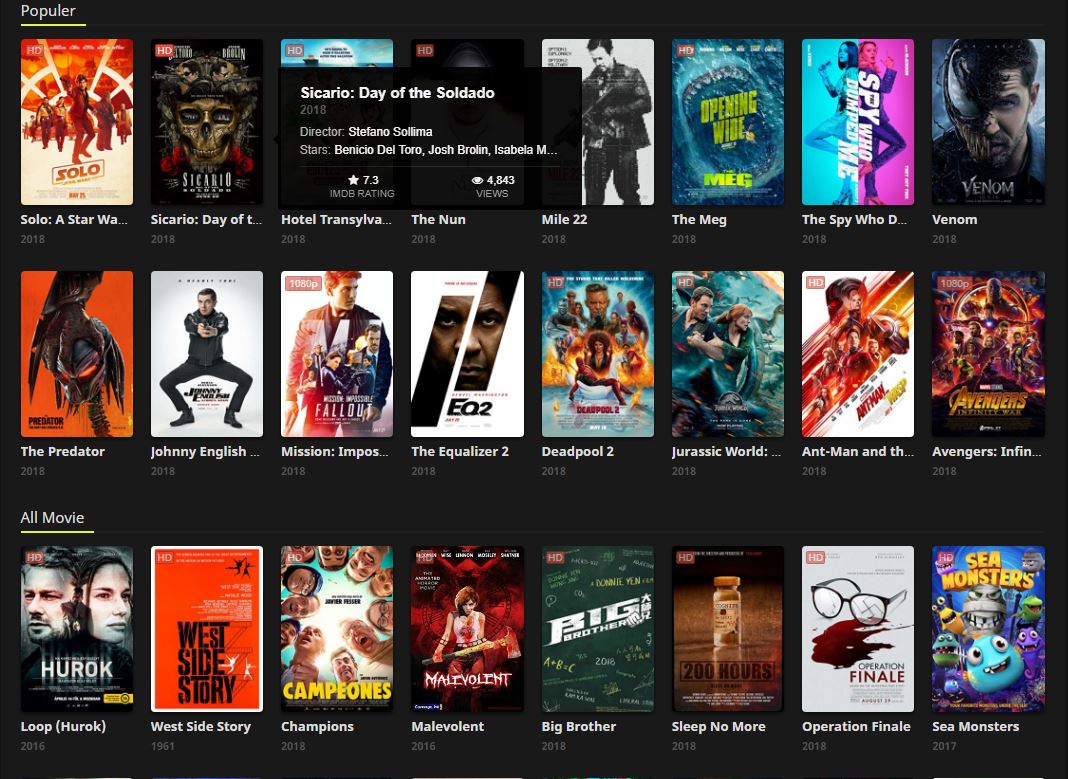Open the 200 Hours bottle poster
This screenshot has width=1068, height=779.
pos(727,629)
